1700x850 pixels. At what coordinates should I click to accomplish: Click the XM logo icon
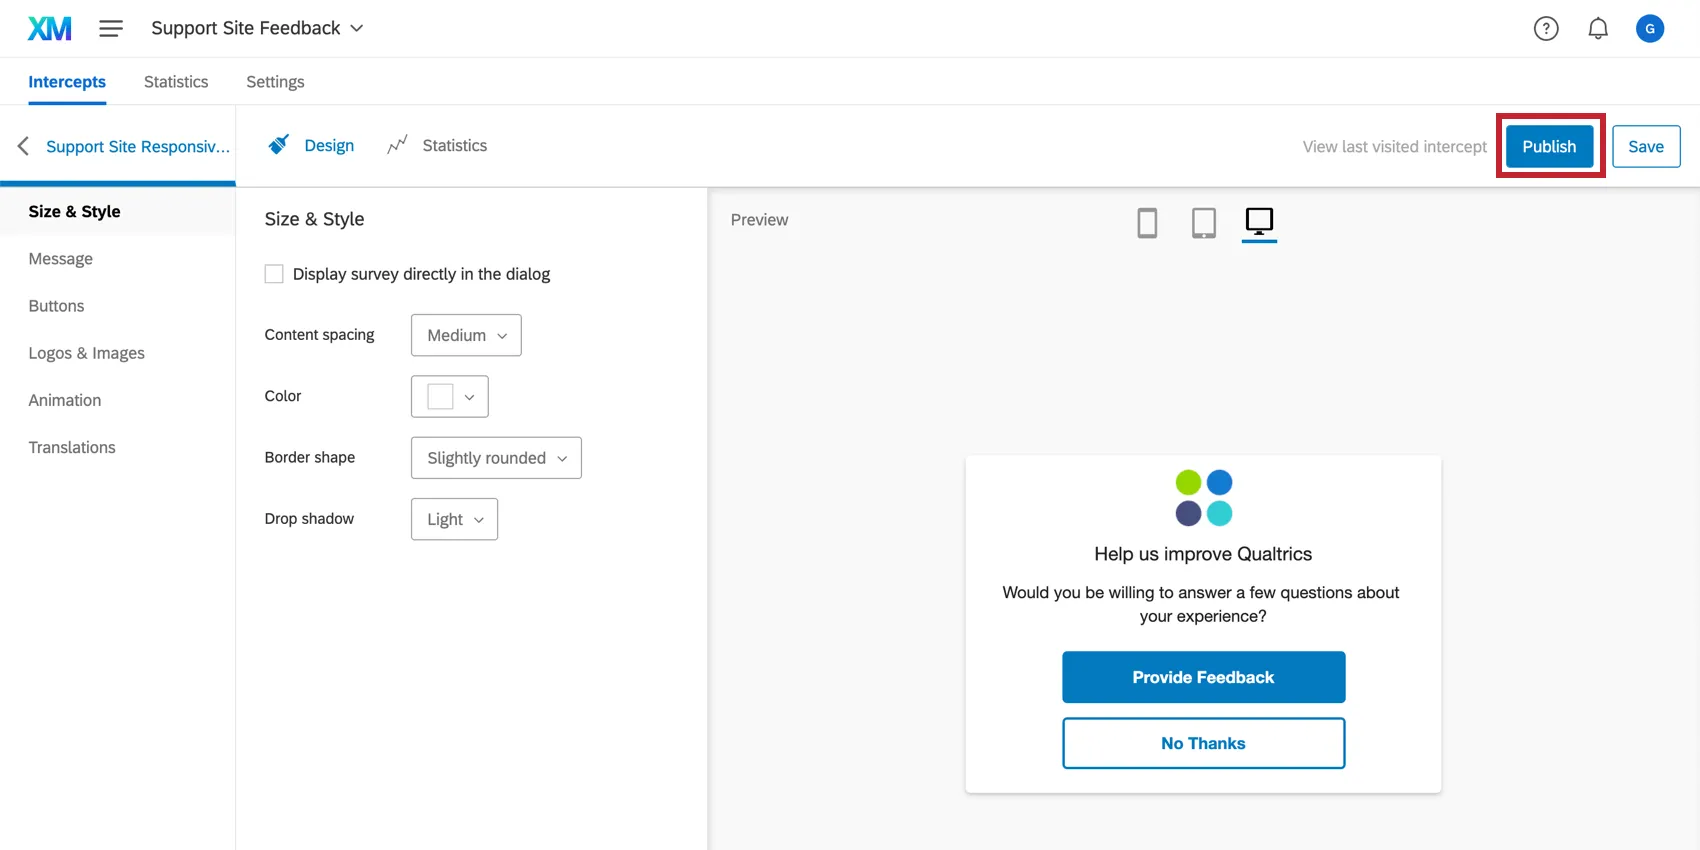[x=49, y=28]
